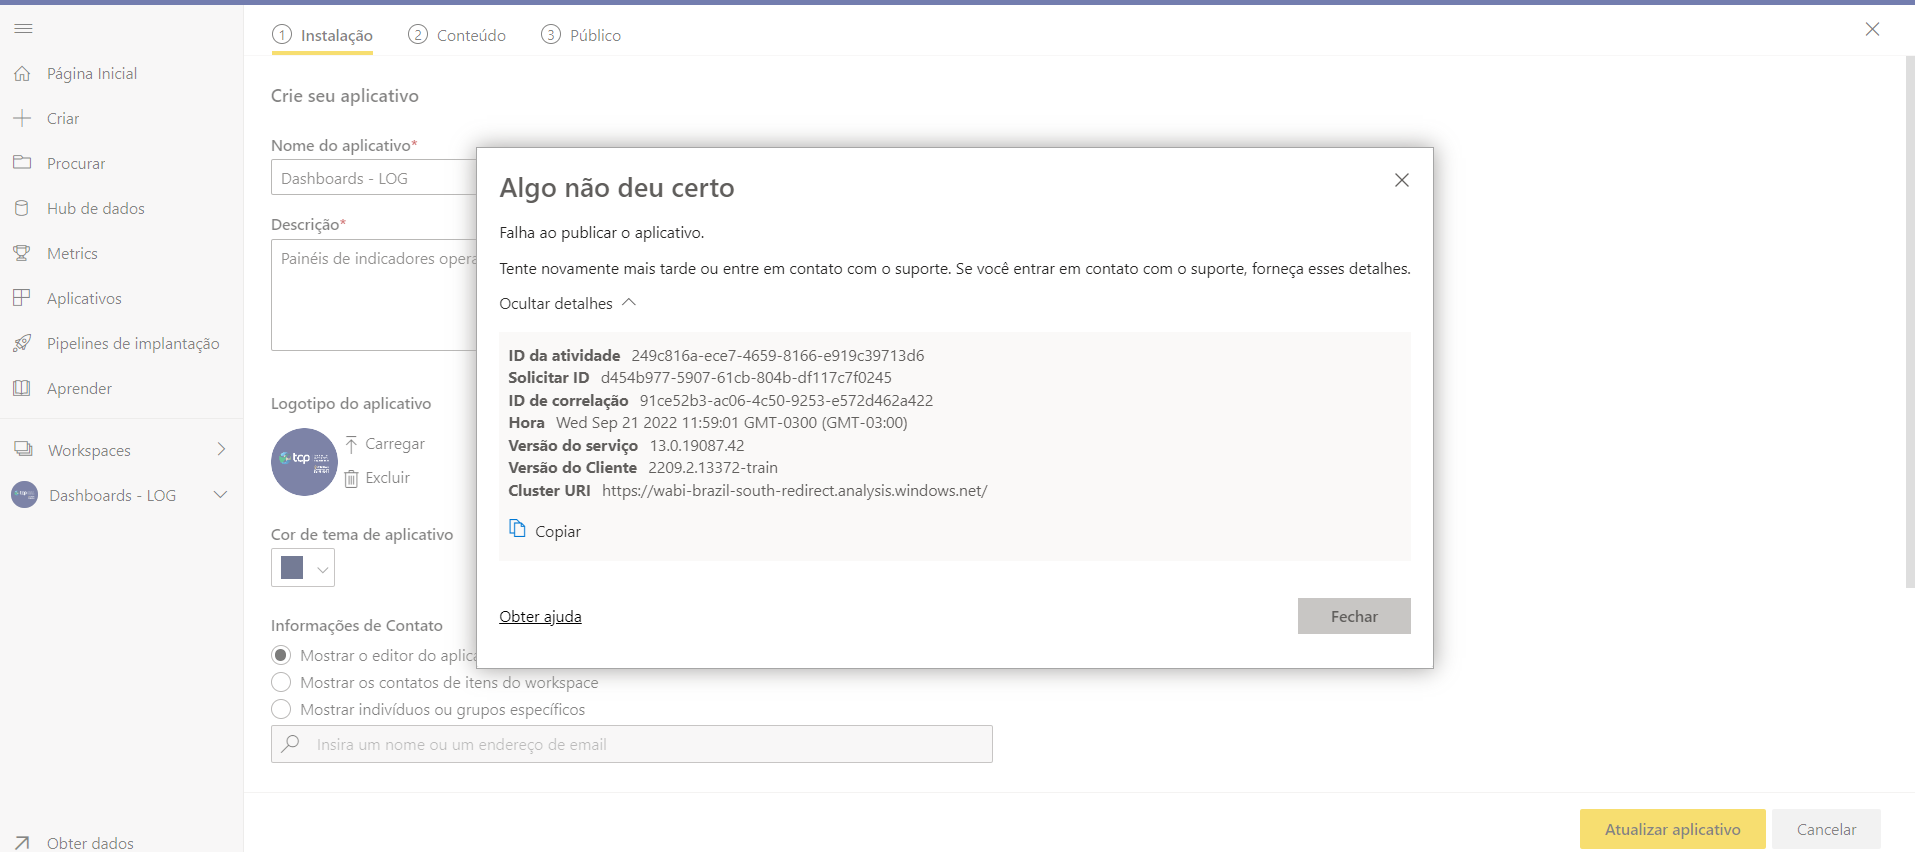Open Hub de dados database icon
This screenshot has width=1915, height=852.
click(x=22, y=208)
